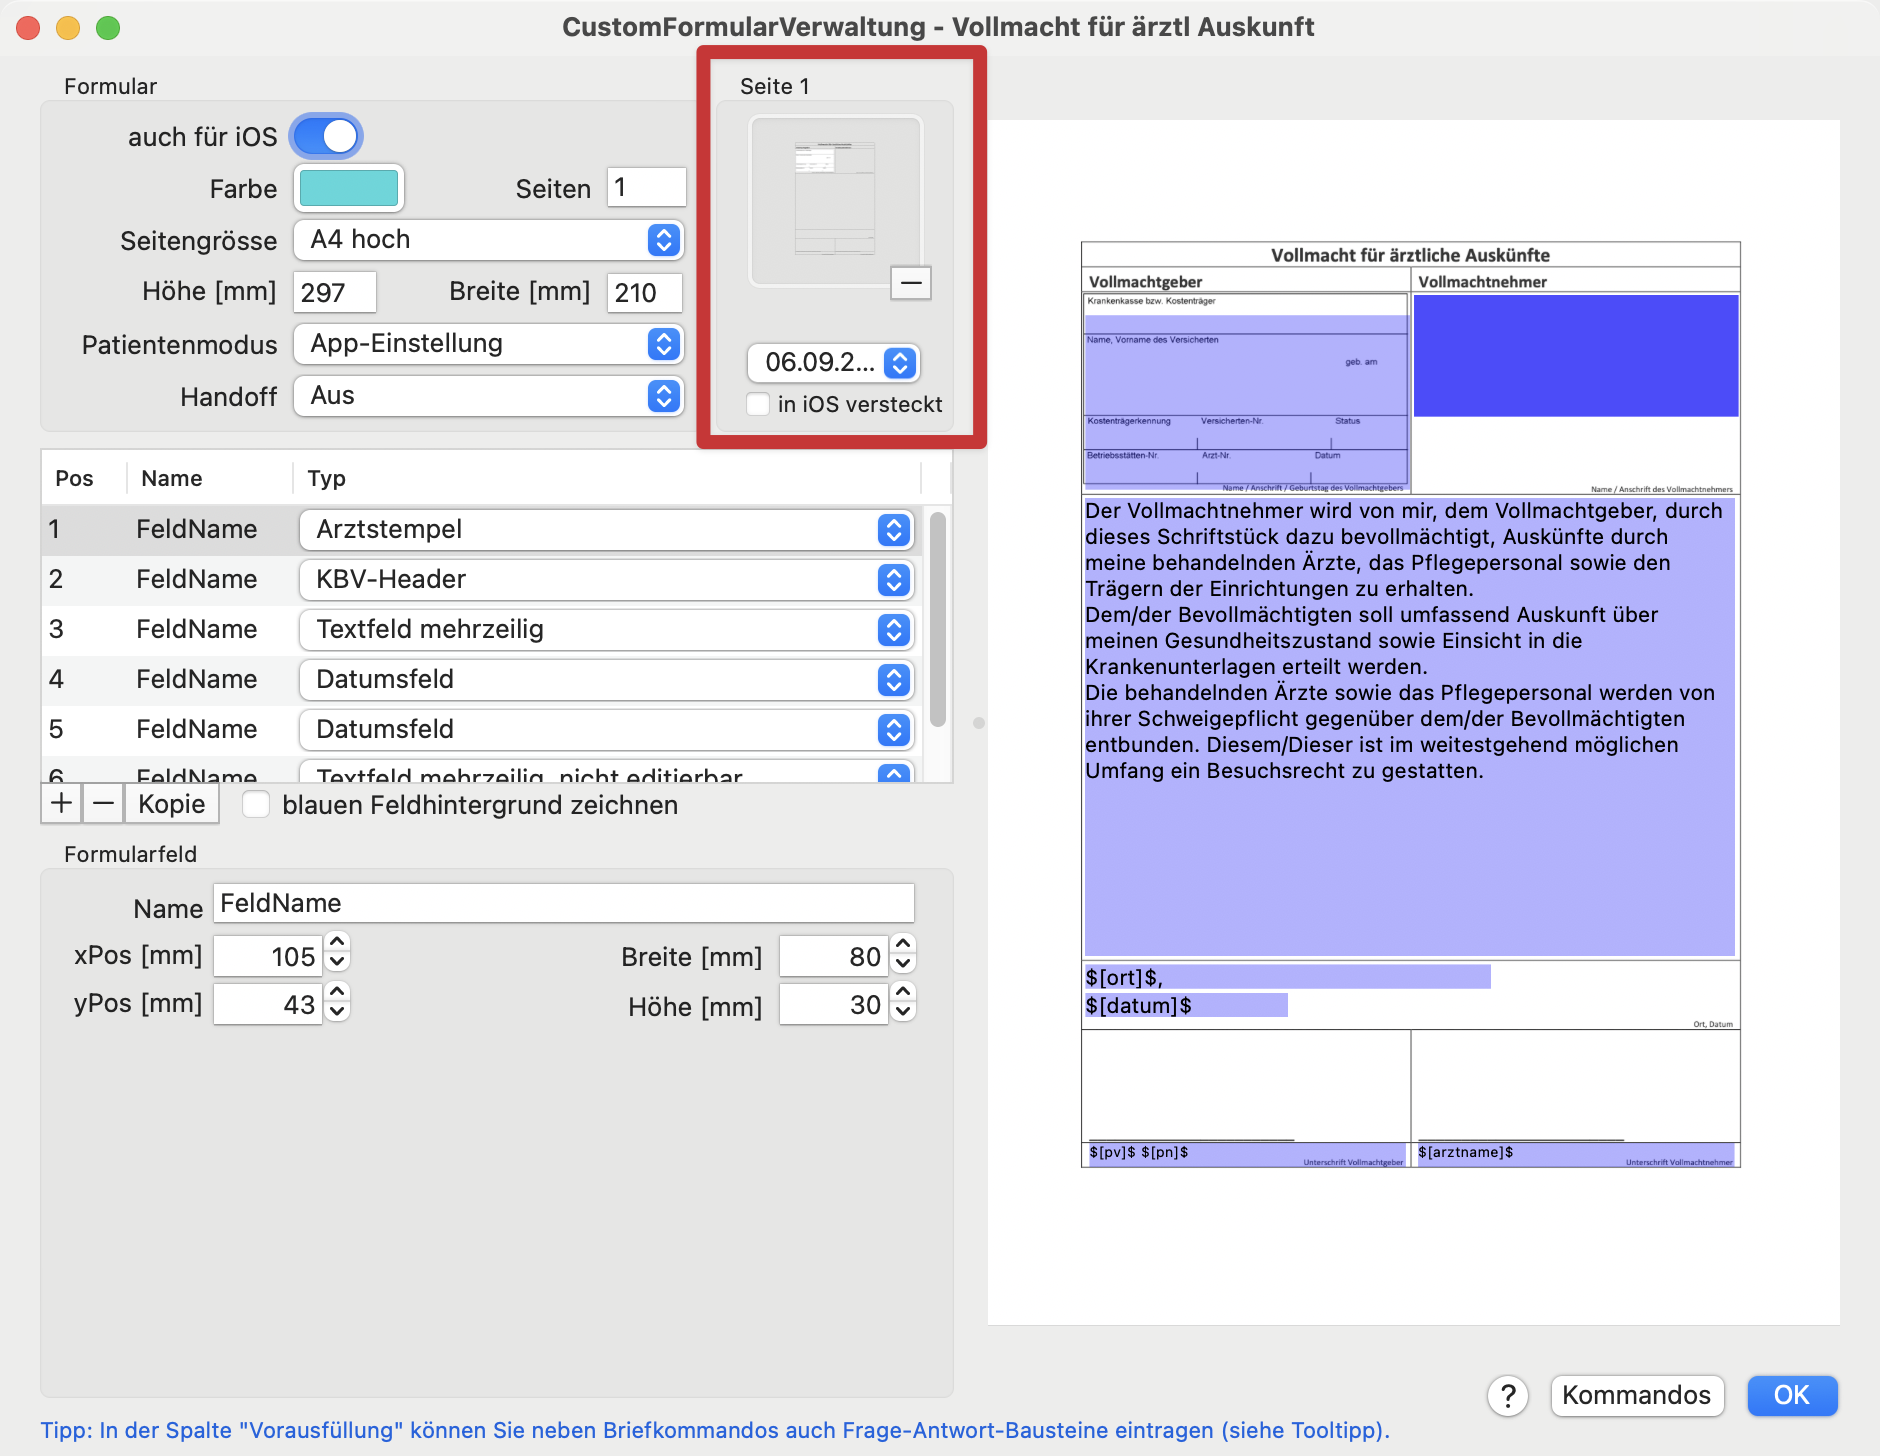Toggle the 'auch für iOS' switch
The height and width of the screenshot is (1456, 1880).
tap(327, 136)
